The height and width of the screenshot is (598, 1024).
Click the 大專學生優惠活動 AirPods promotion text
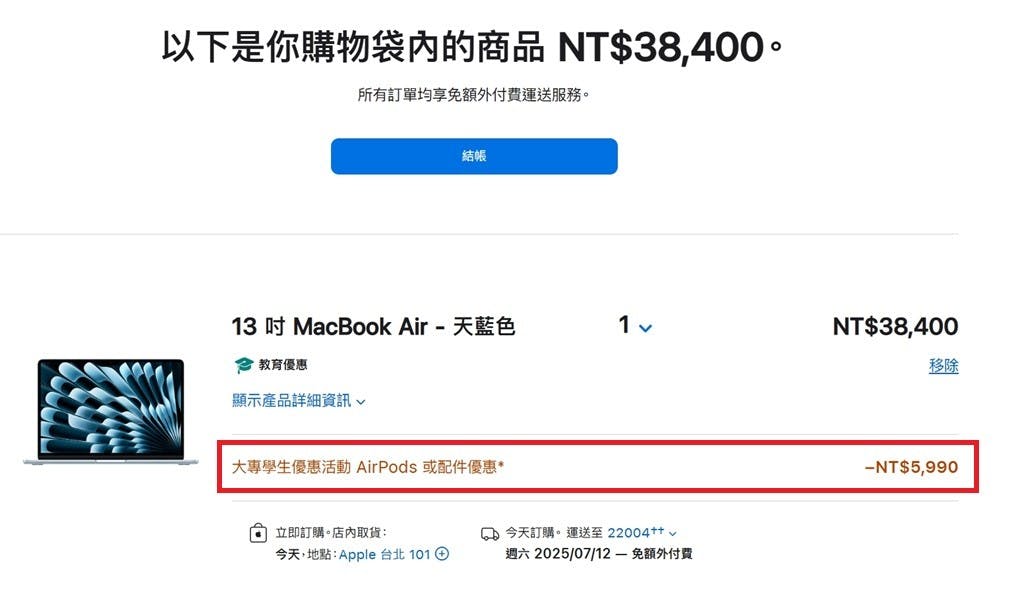[368, 467]
